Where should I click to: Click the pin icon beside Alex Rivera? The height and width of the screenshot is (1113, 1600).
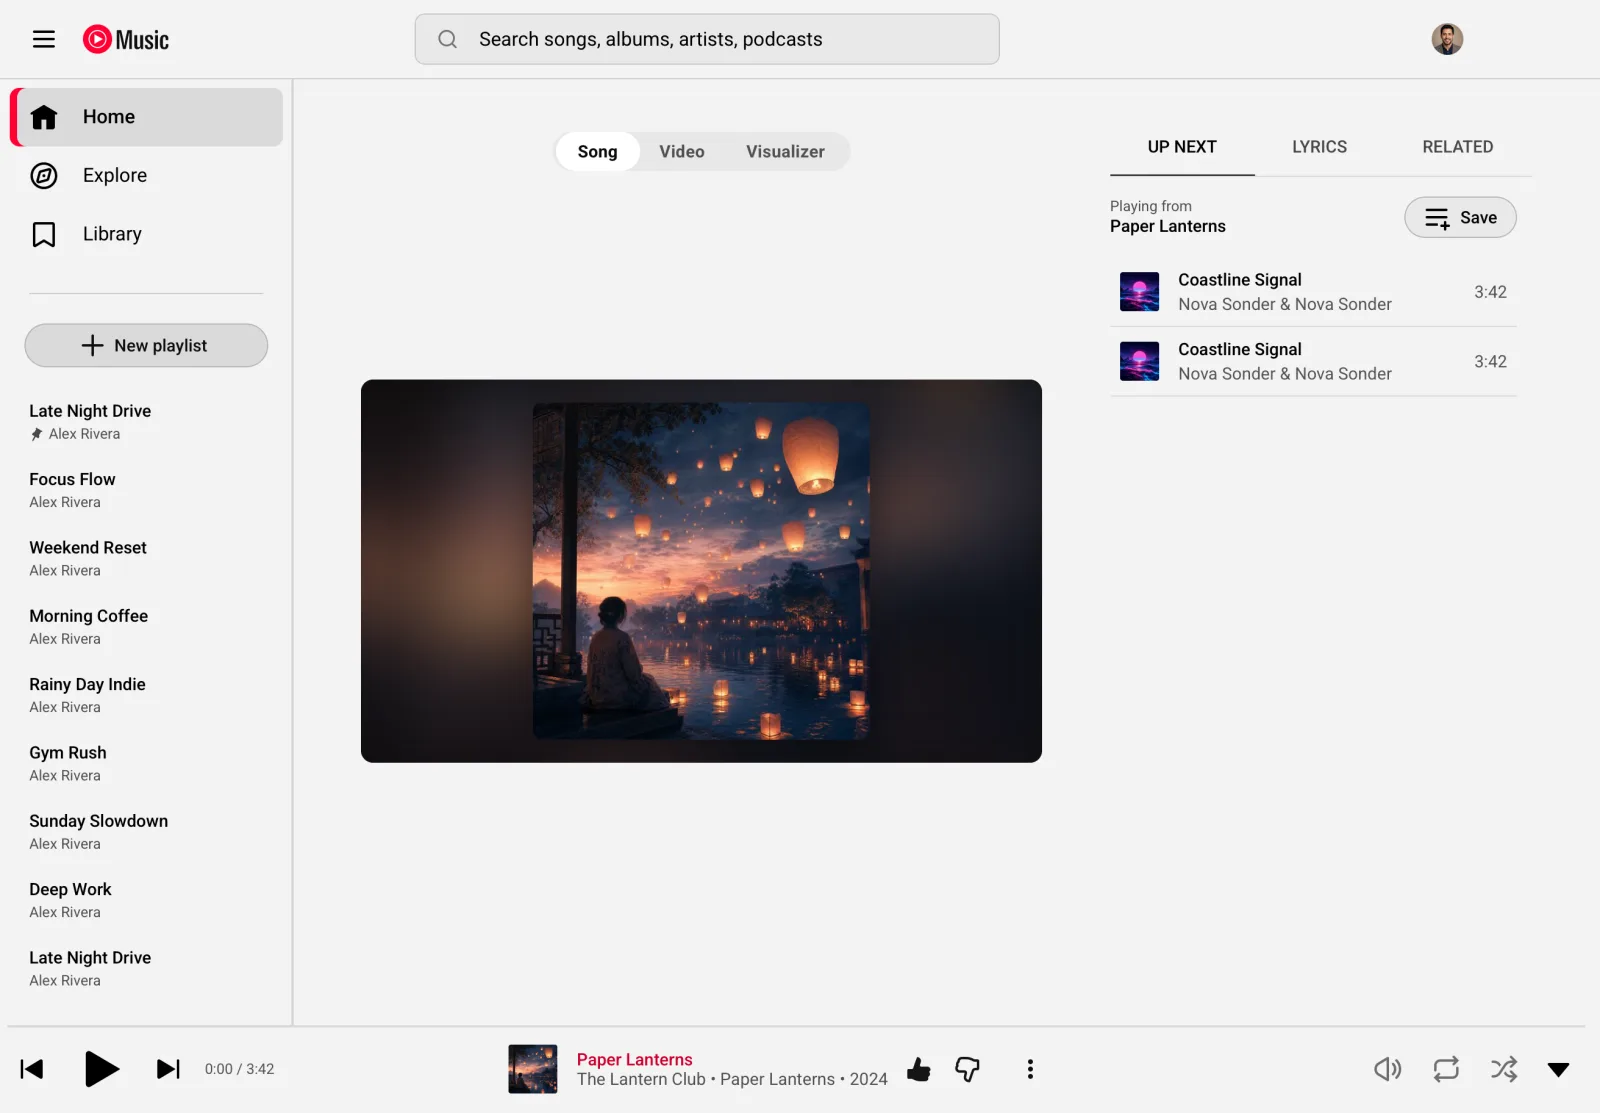[x=37, y=434]
